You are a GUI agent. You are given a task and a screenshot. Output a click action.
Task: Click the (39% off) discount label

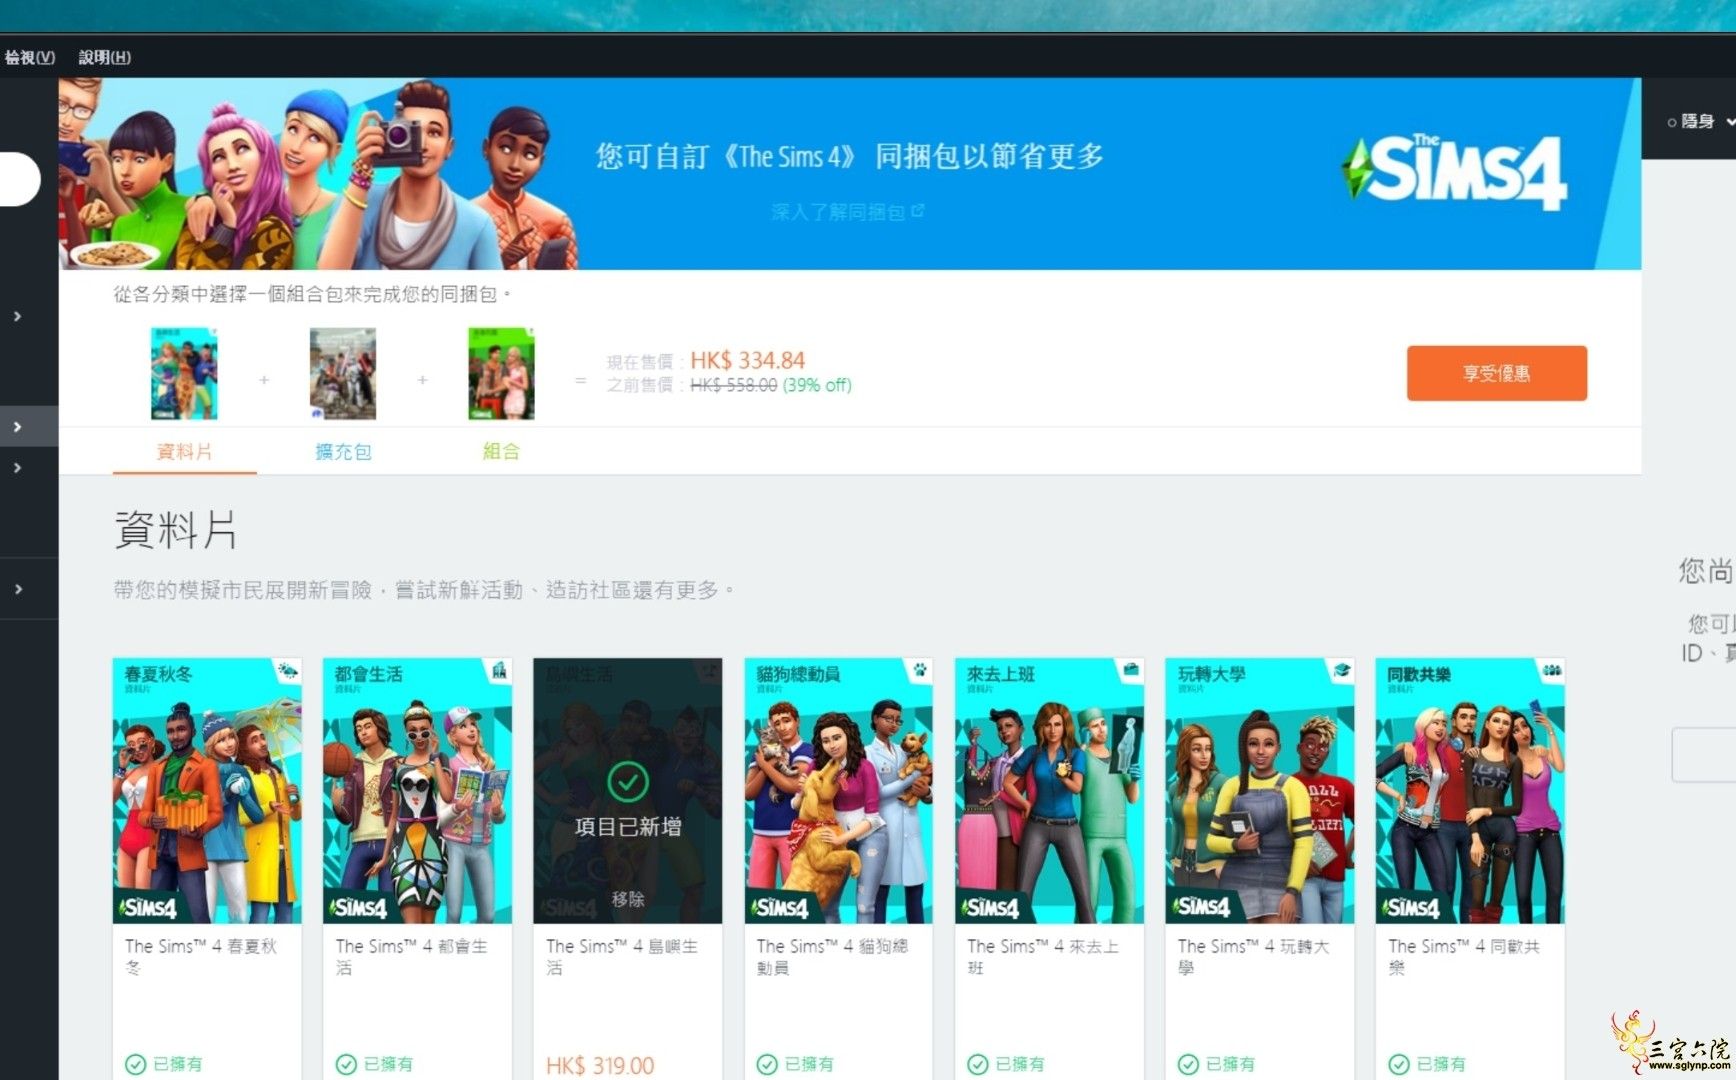[817, 385]
